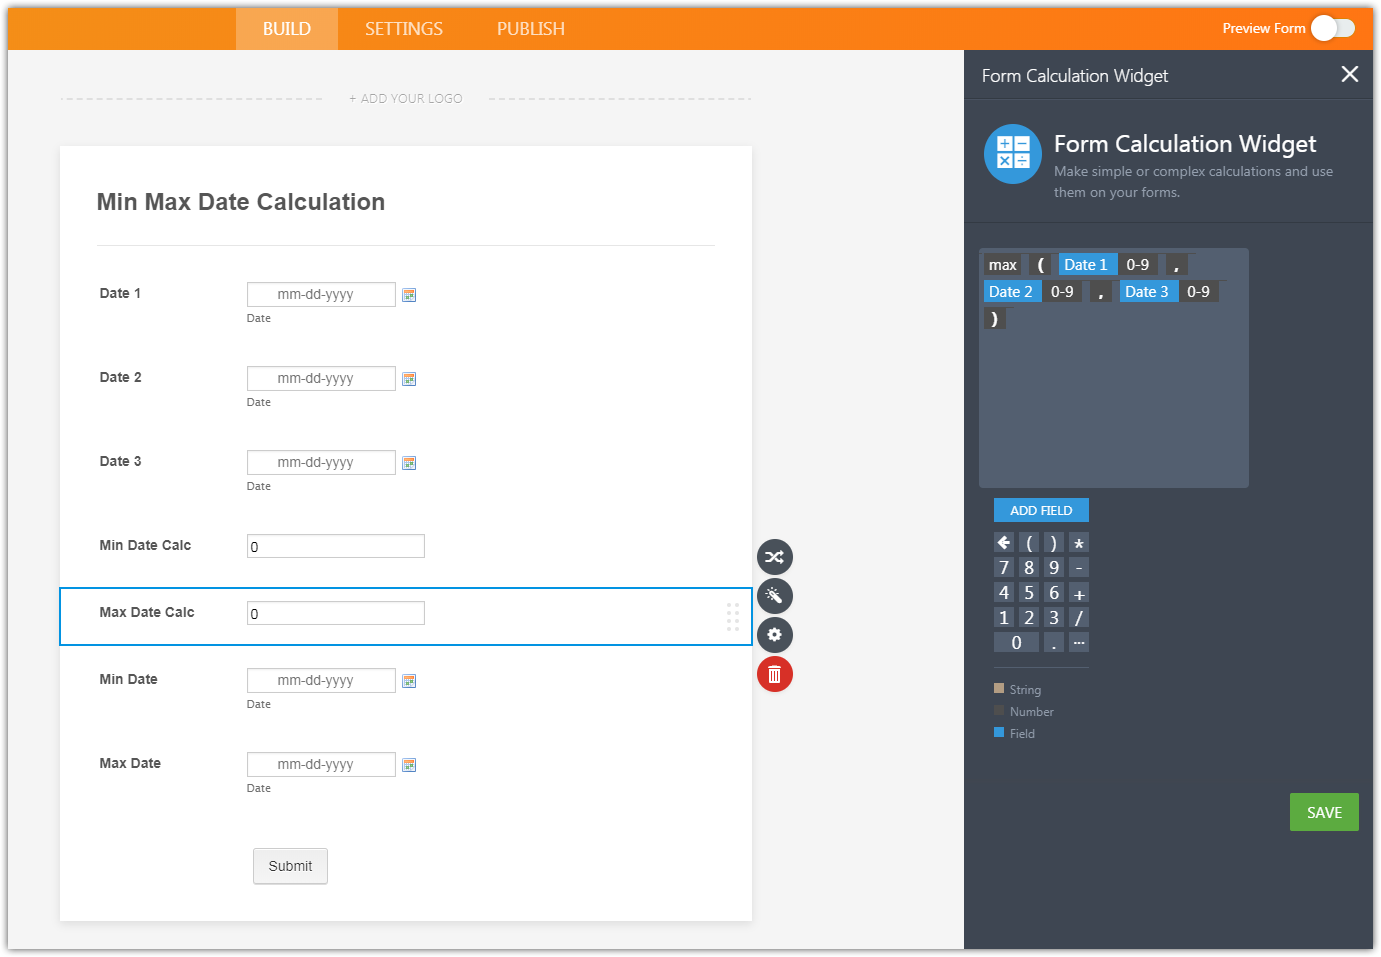Open the Min Date calendar picker

point(408,680)
